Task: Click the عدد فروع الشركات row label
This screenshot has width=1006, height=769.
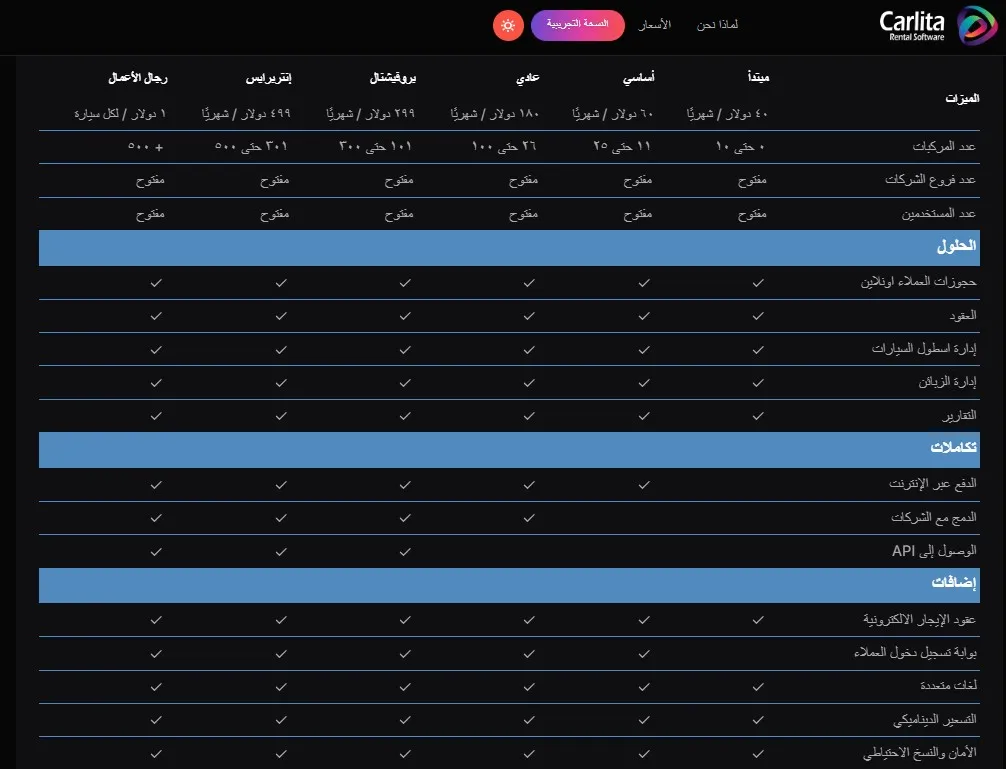Action: pyautogui.click(x=930, y=180)
